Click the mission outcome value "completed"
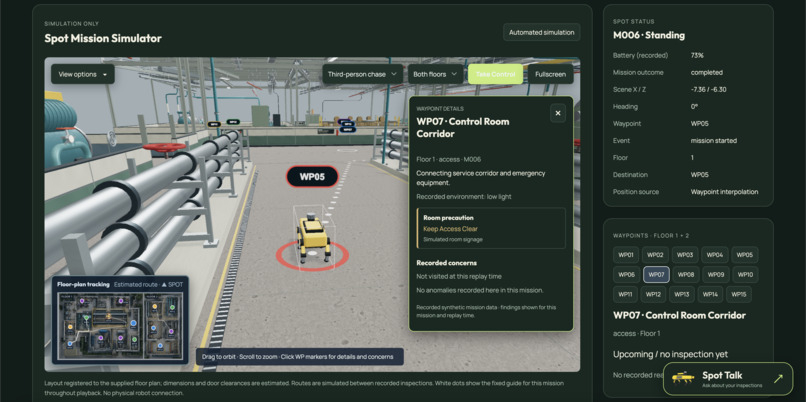This screenshot has height=402, width=806. tap(706, 72)
